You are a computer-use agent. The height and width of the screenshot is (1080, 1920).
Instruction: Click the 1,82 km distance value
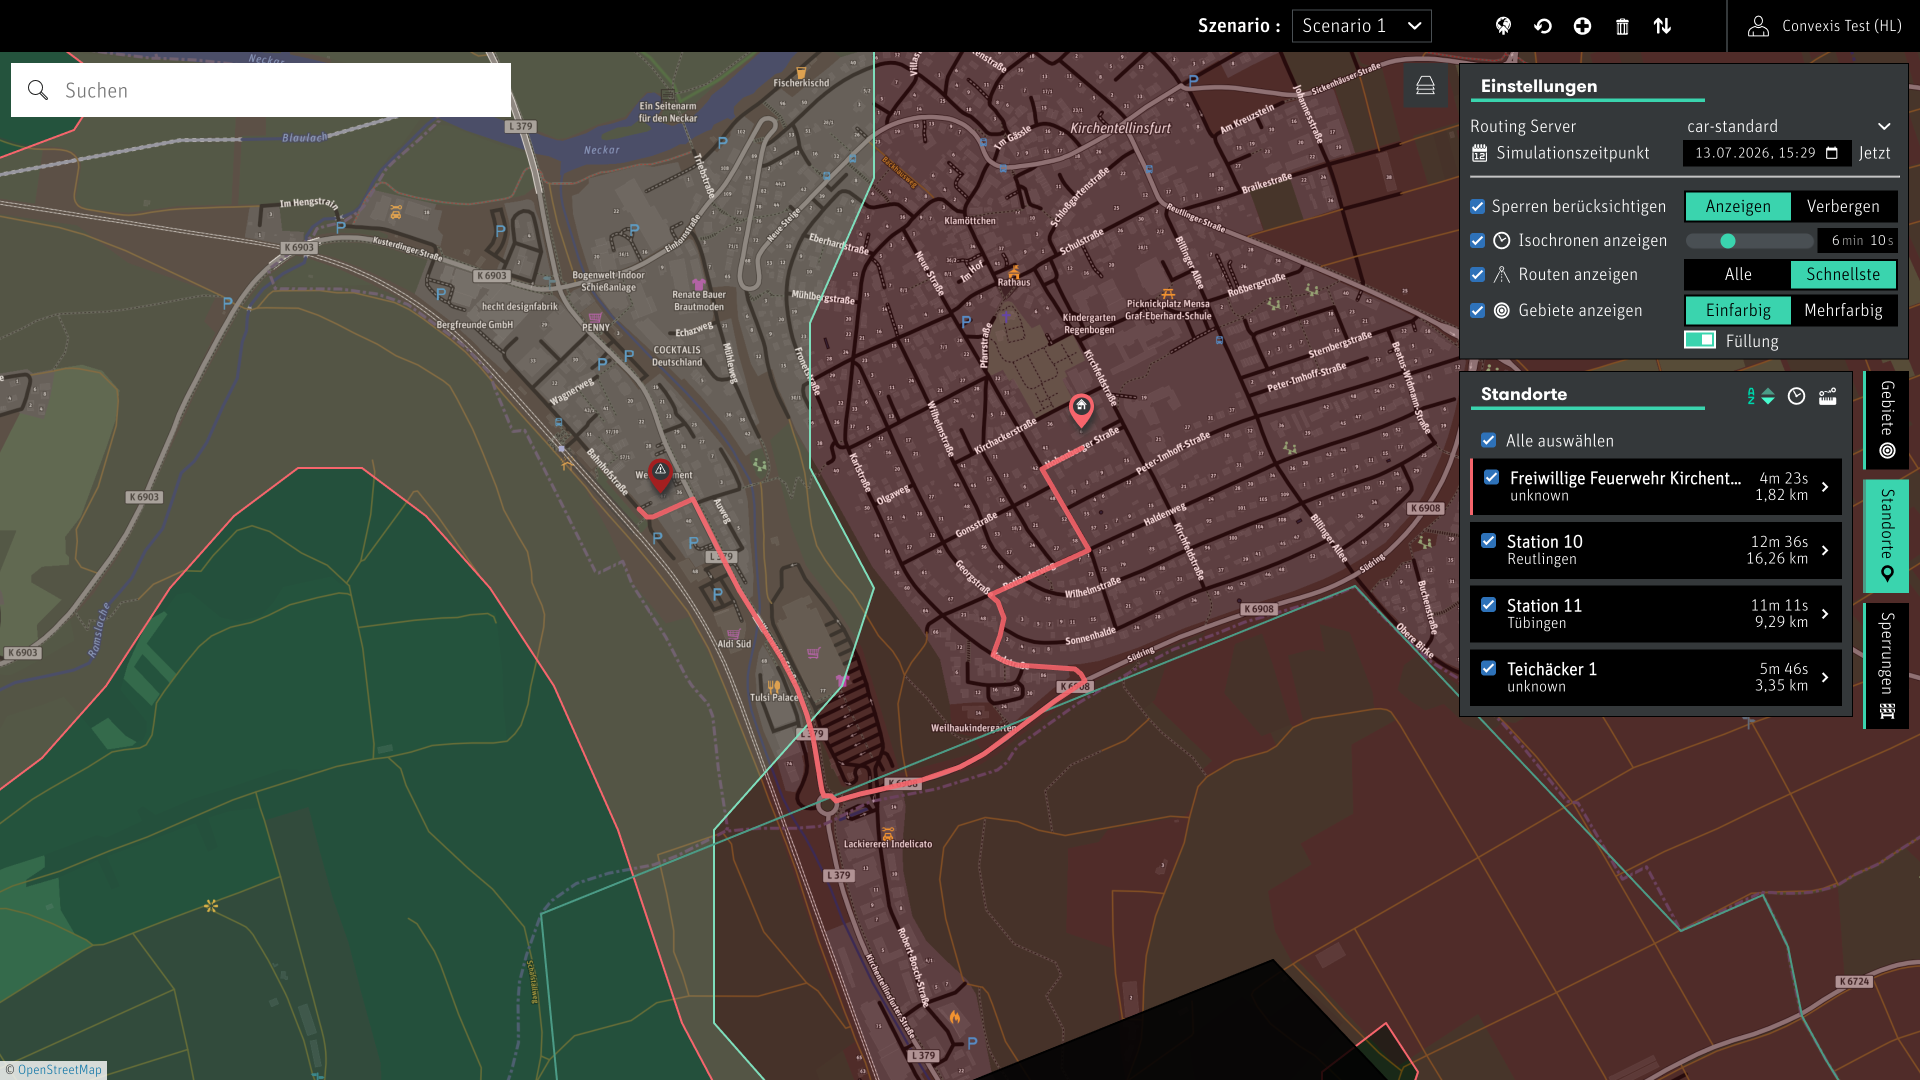click(1781, 495)
